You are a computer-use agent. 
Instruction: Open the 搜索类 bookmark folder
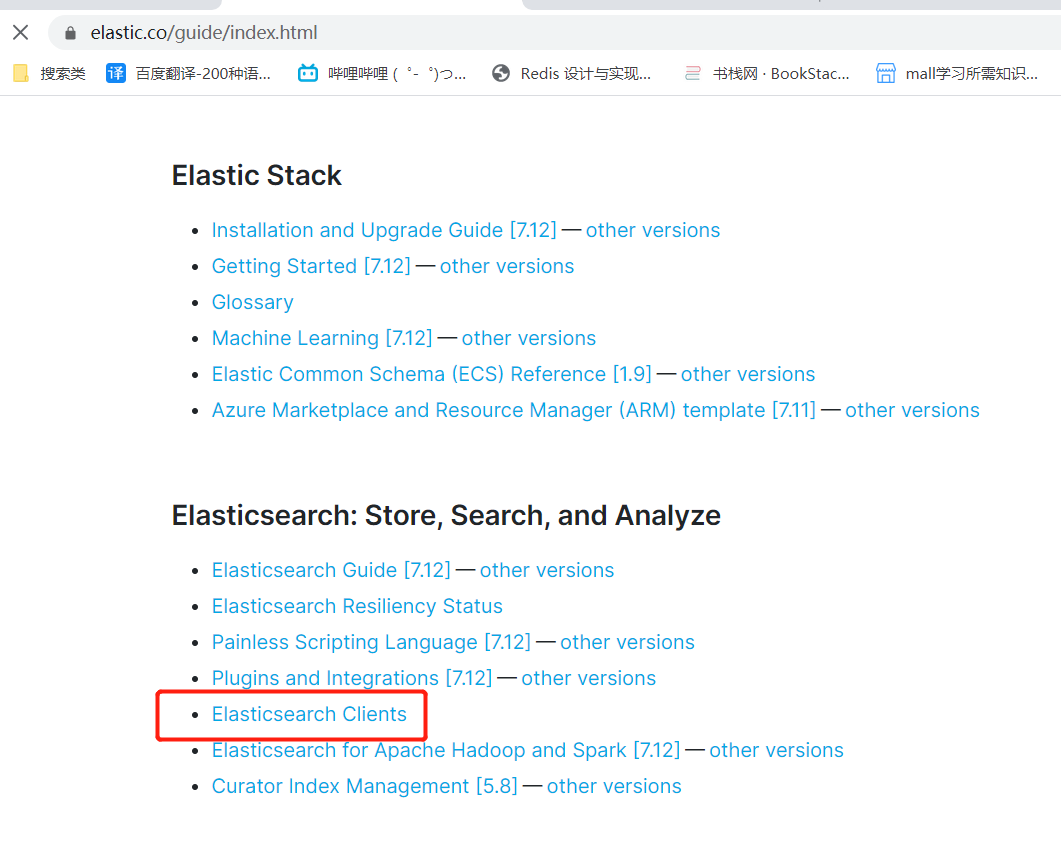49,73
